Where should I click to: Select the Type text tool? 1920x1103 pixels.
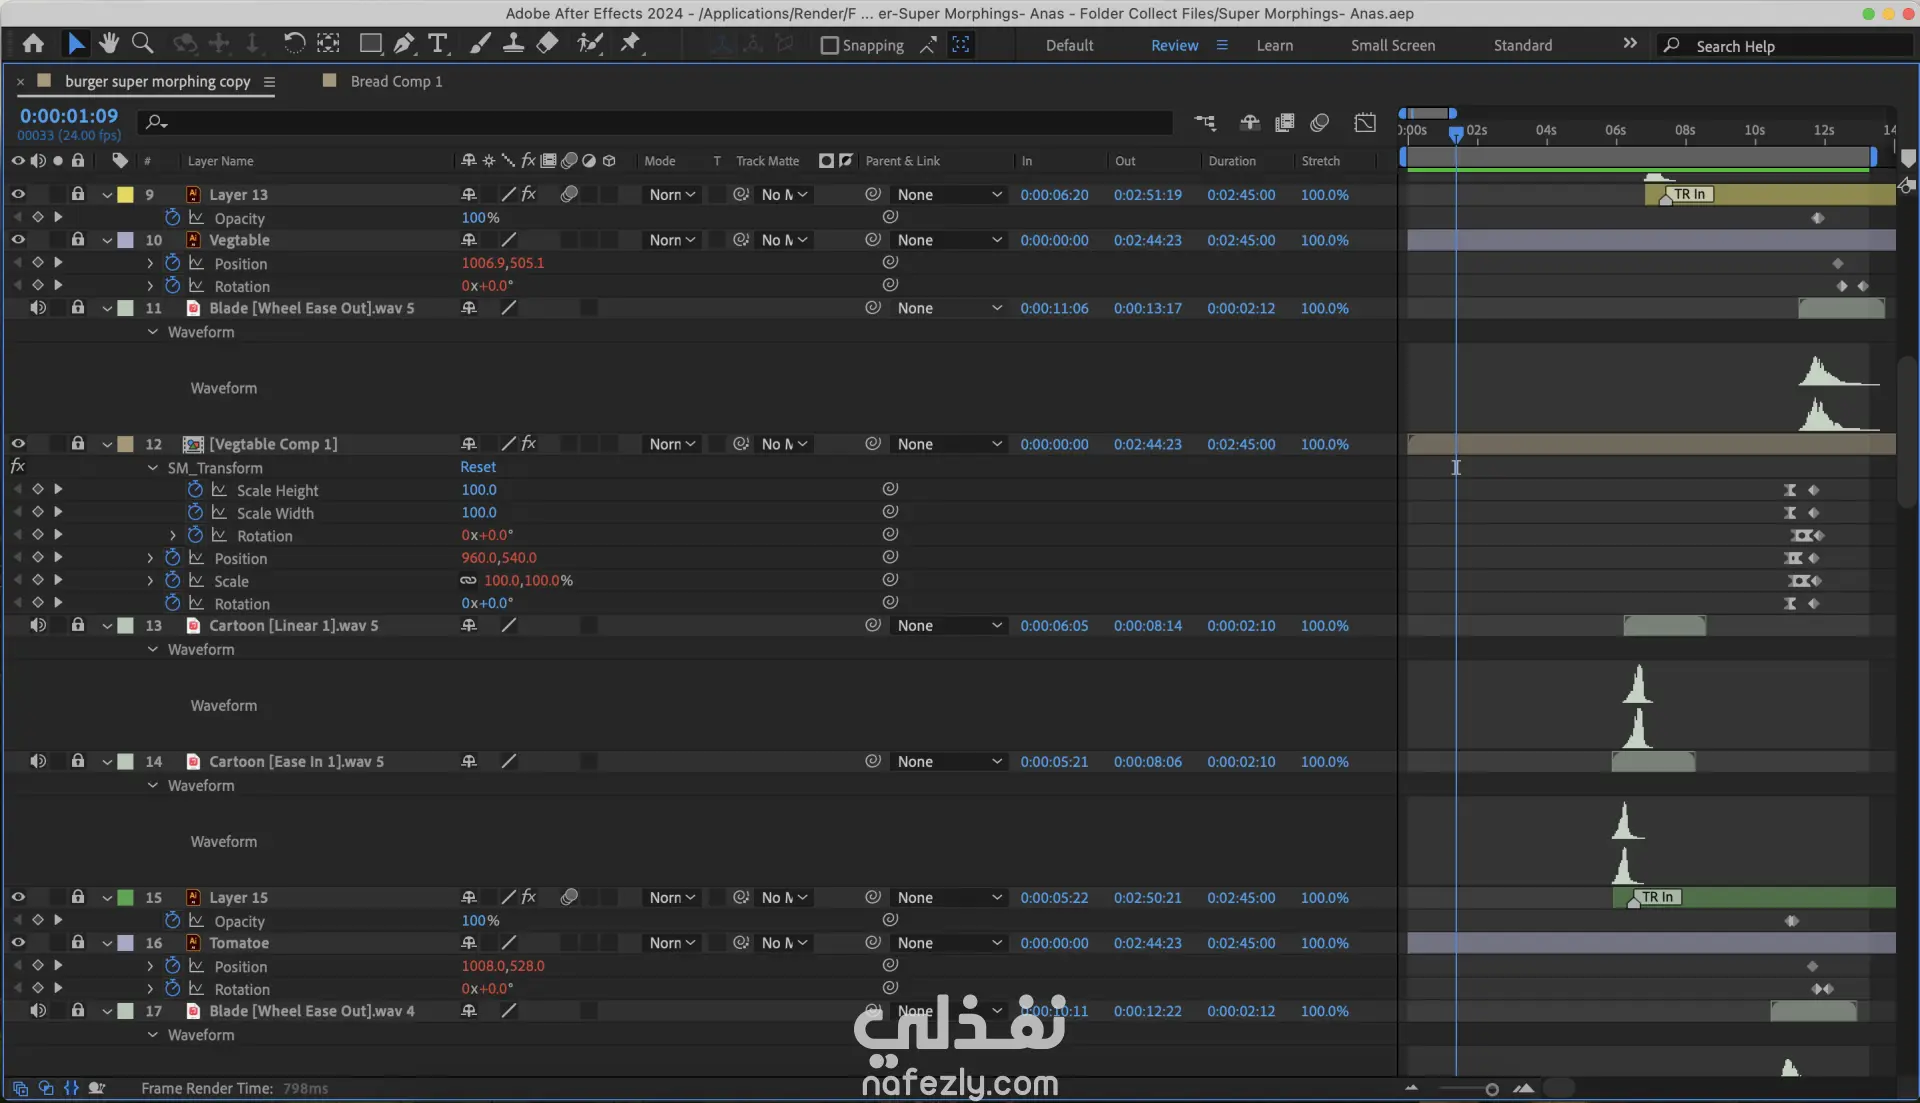pyautogui.click(x=437, y=43)
